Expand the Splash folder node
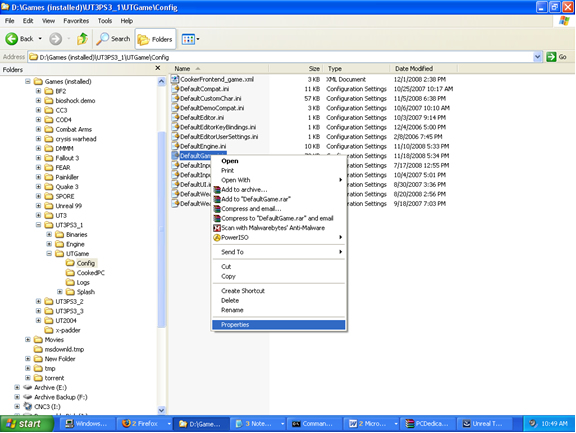Viewport: 576px width, 433px height. pos(60,292)
